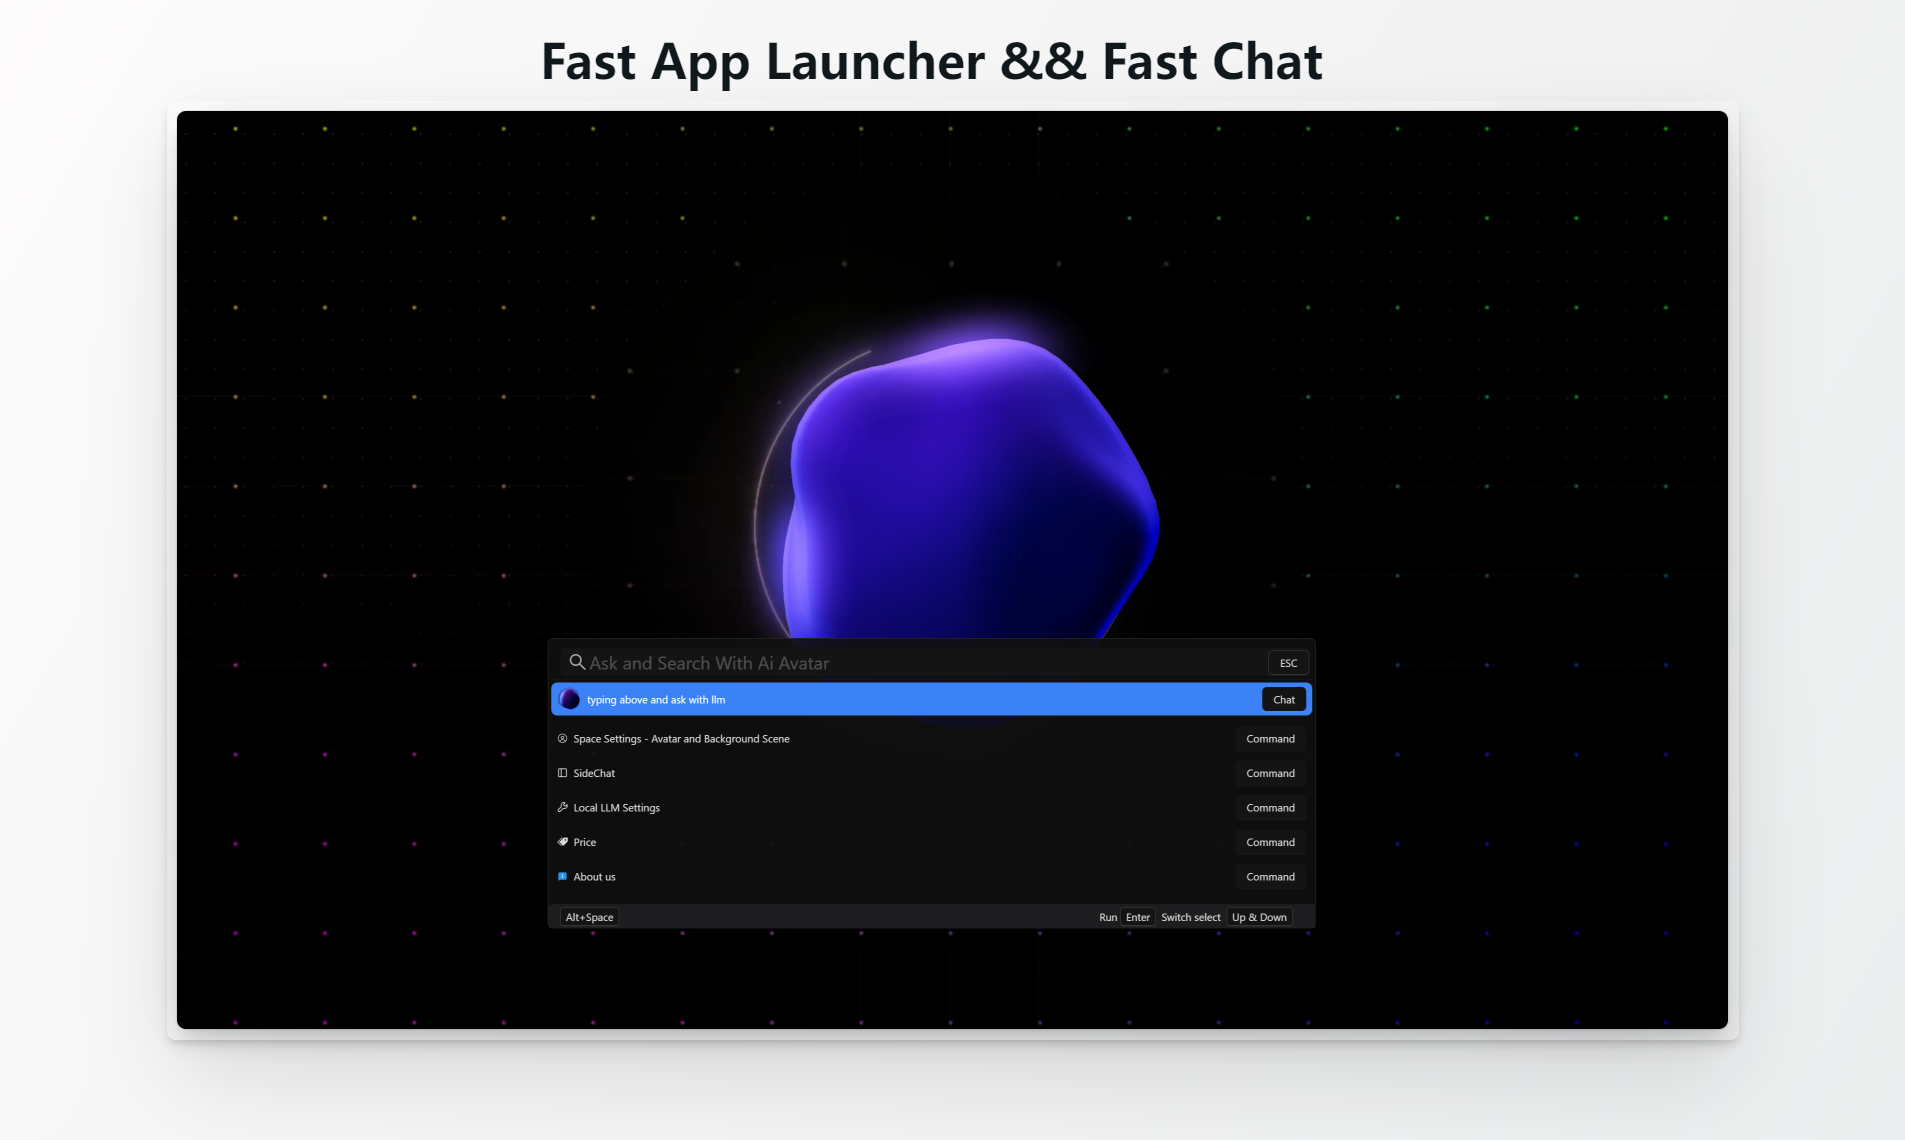
Task: Open the About us entry
Action: pos(594,876)
